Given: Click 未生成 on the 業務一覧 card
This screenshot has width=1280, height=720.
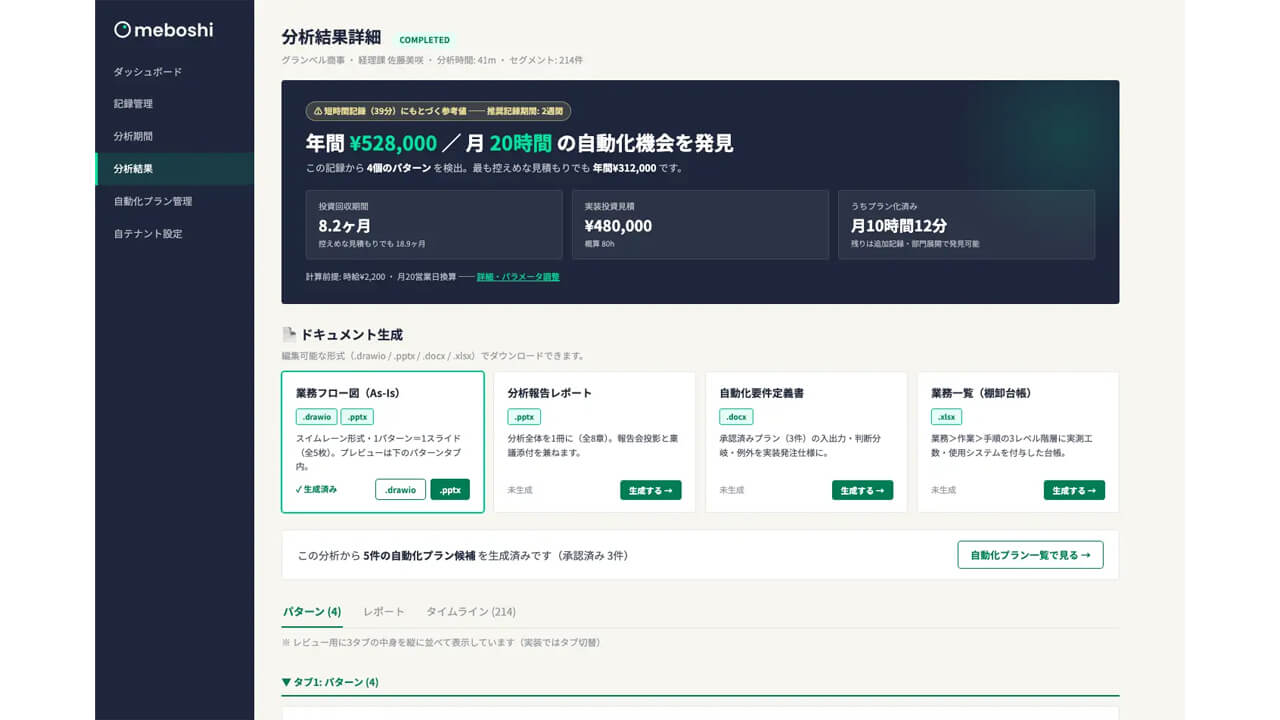Looking at the screenshot, I should [944, 490].
